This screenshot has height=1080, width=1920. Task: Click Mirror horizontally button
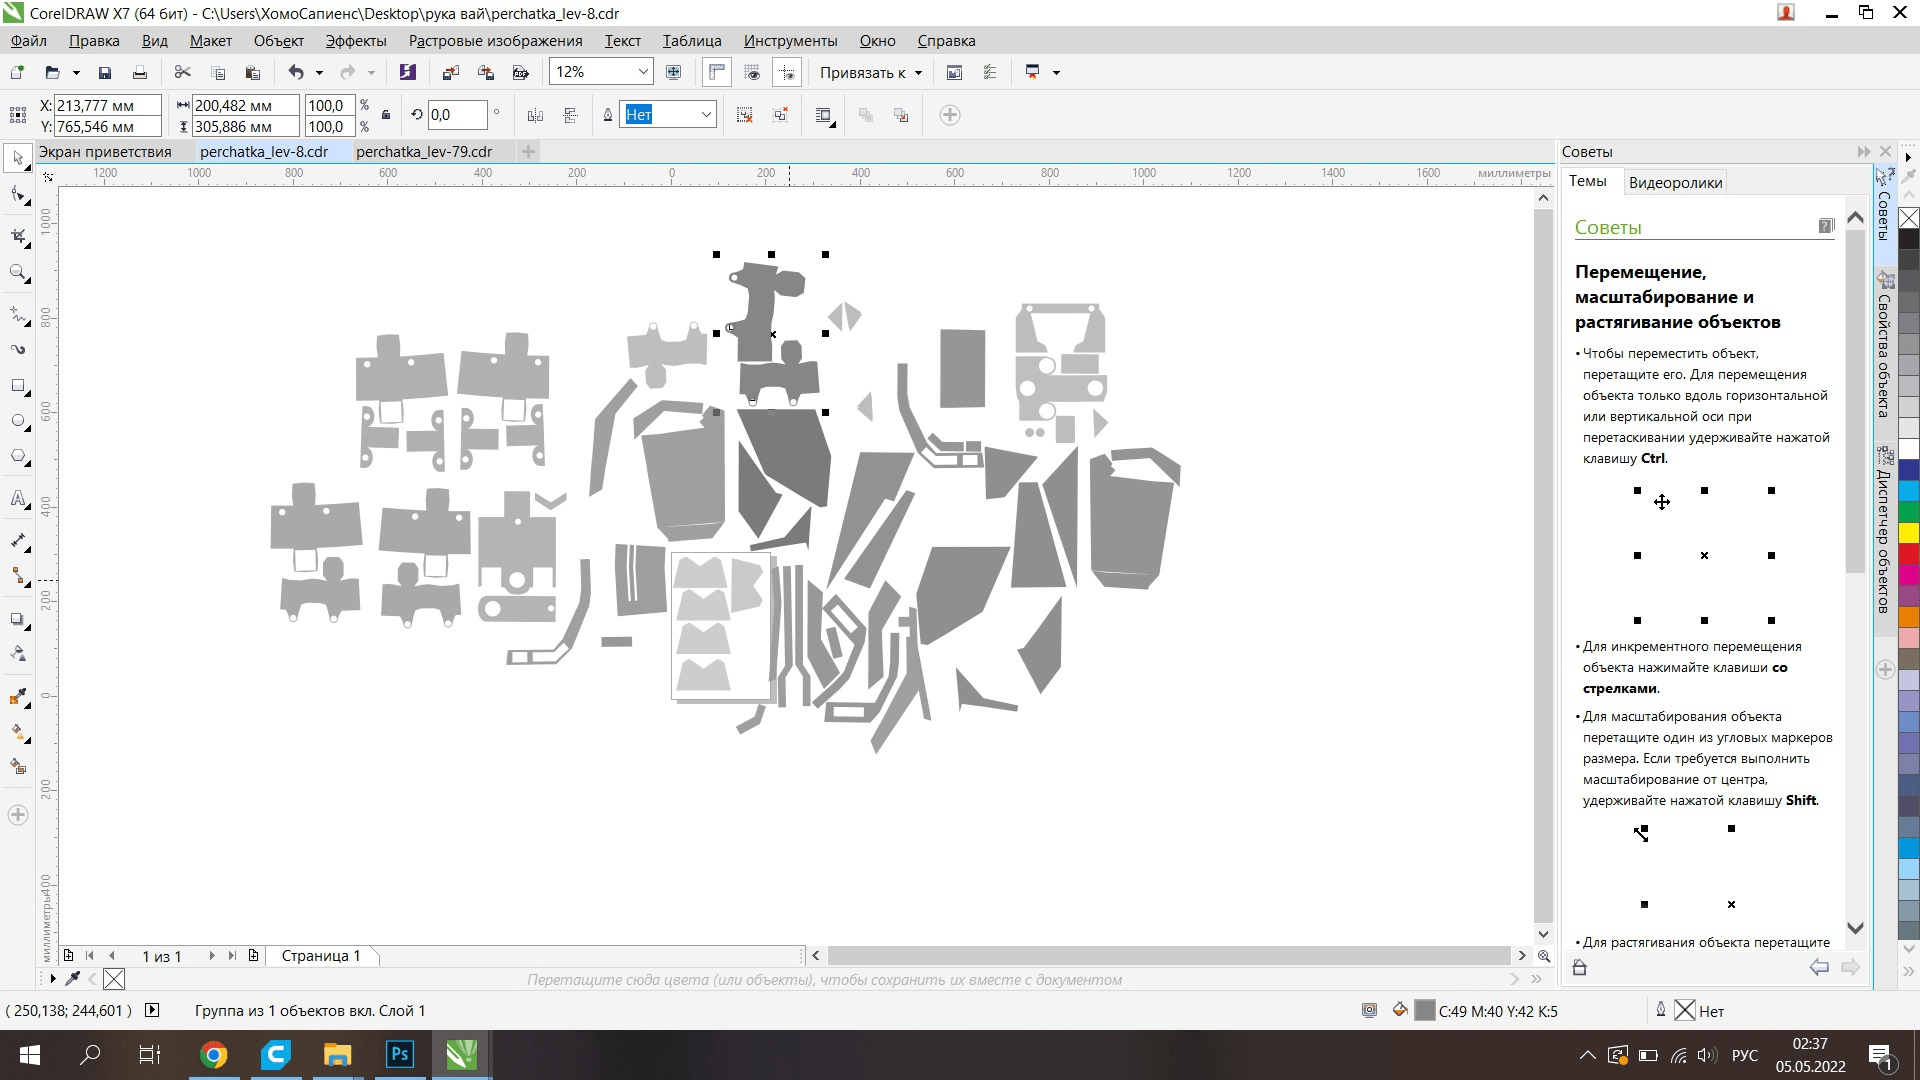535,115
